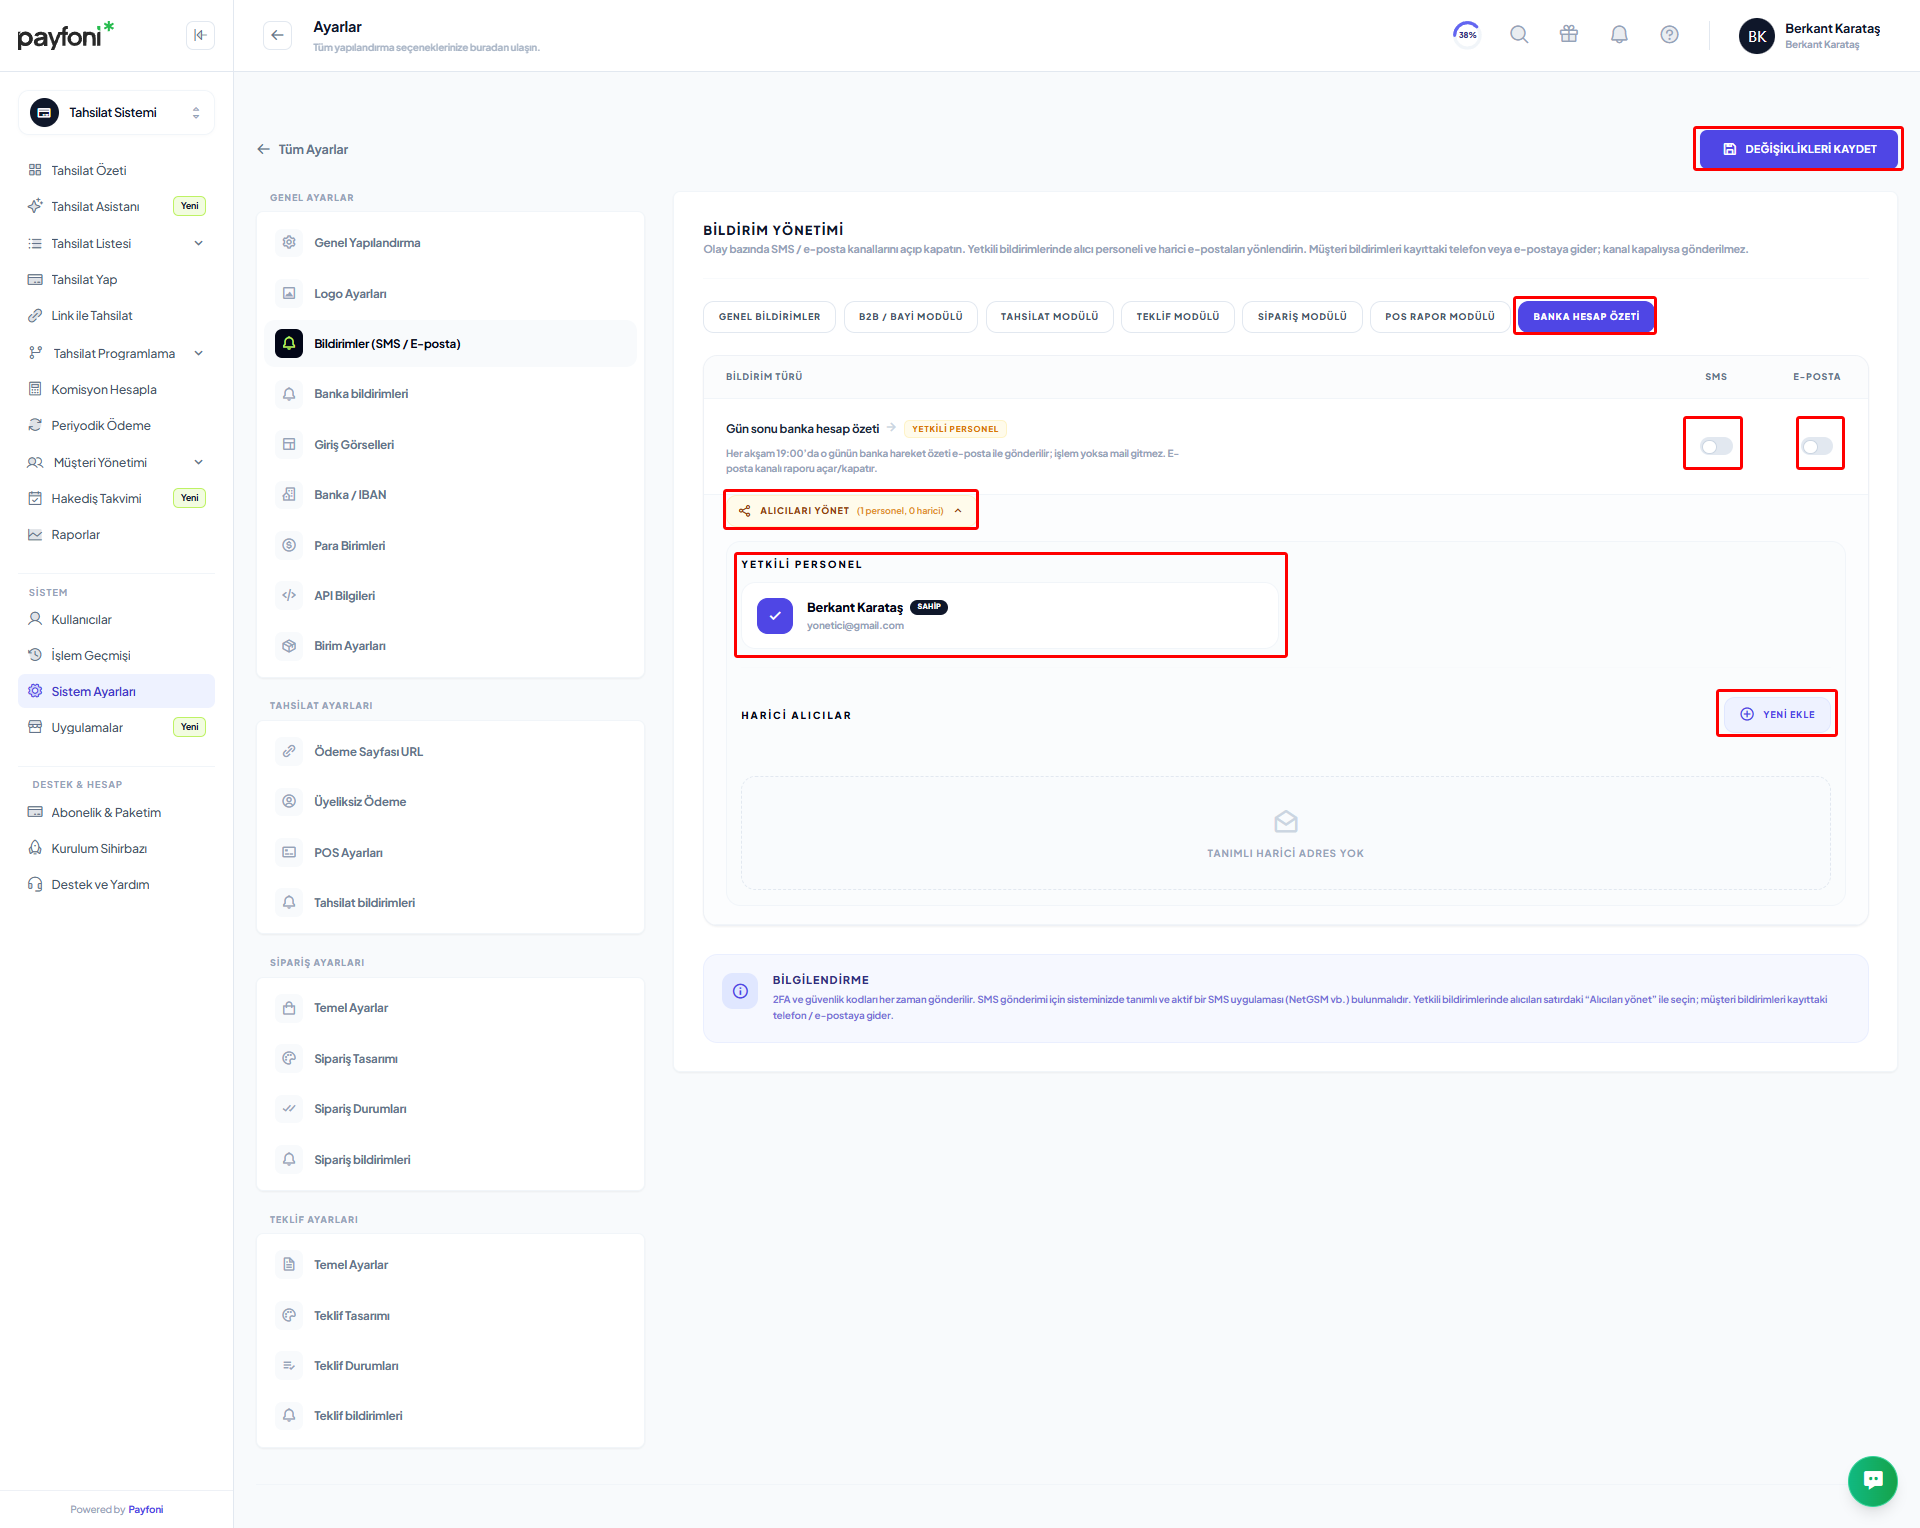
Task: Switch to the Genel Bildirimler tab
Action: pyautogui.click(x=769, y=316)
